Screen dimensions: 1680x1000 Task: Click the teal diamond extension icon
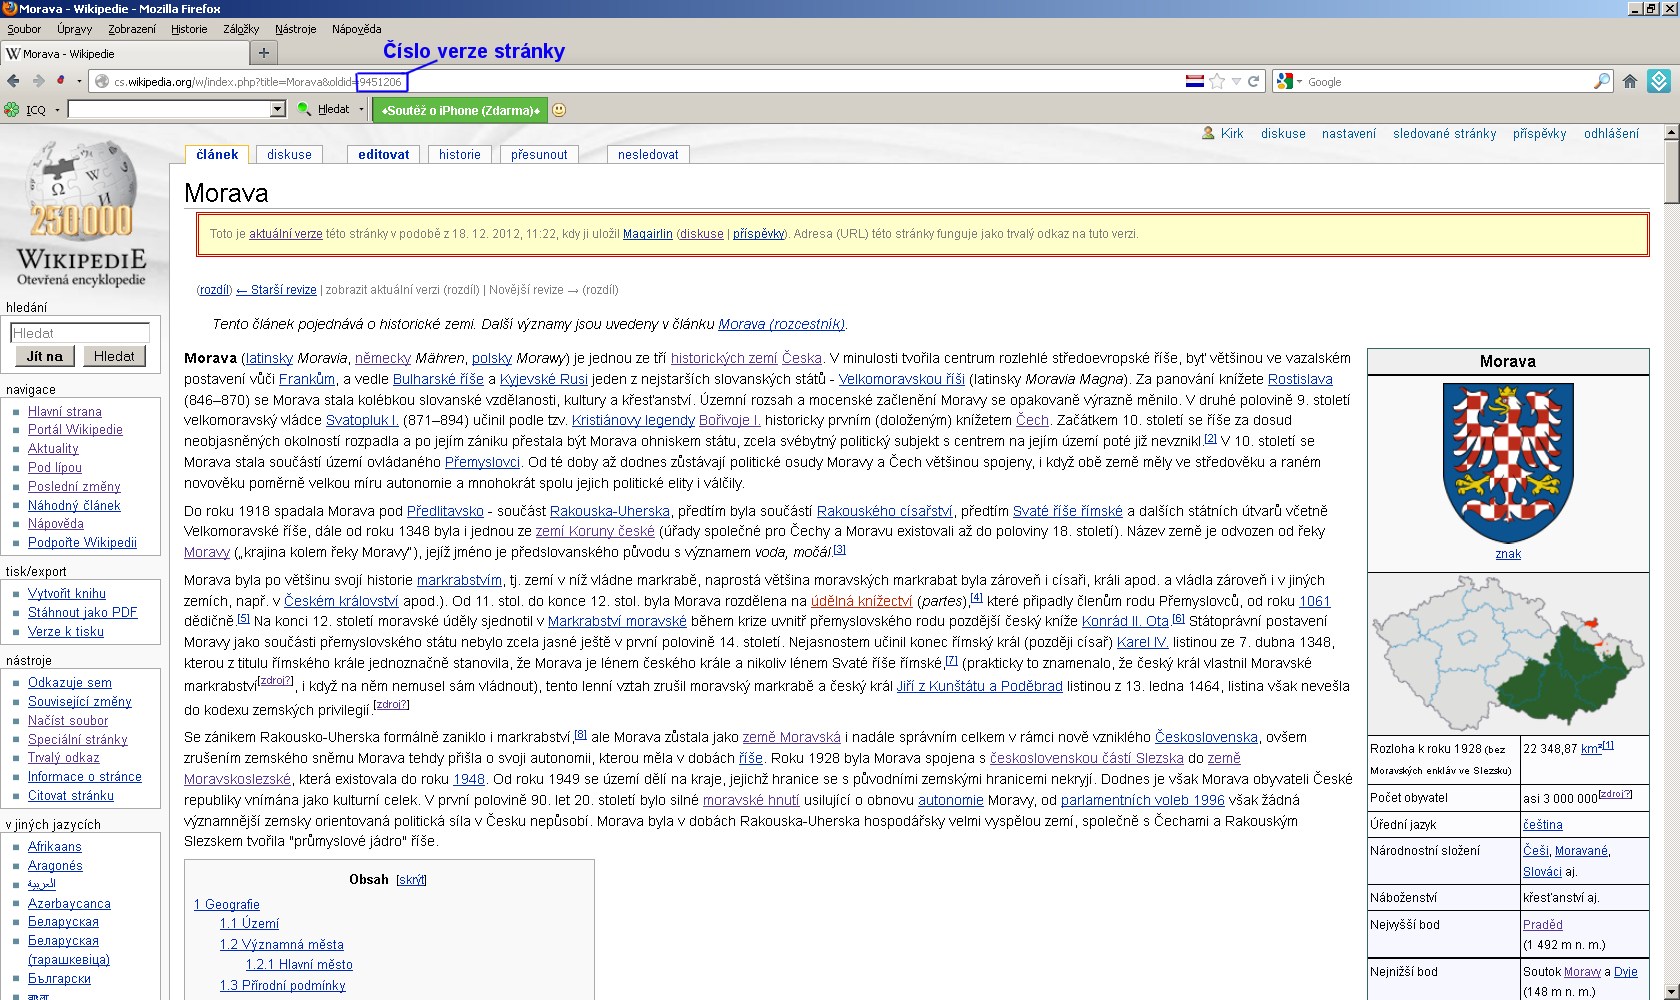tap(1659, 82)
